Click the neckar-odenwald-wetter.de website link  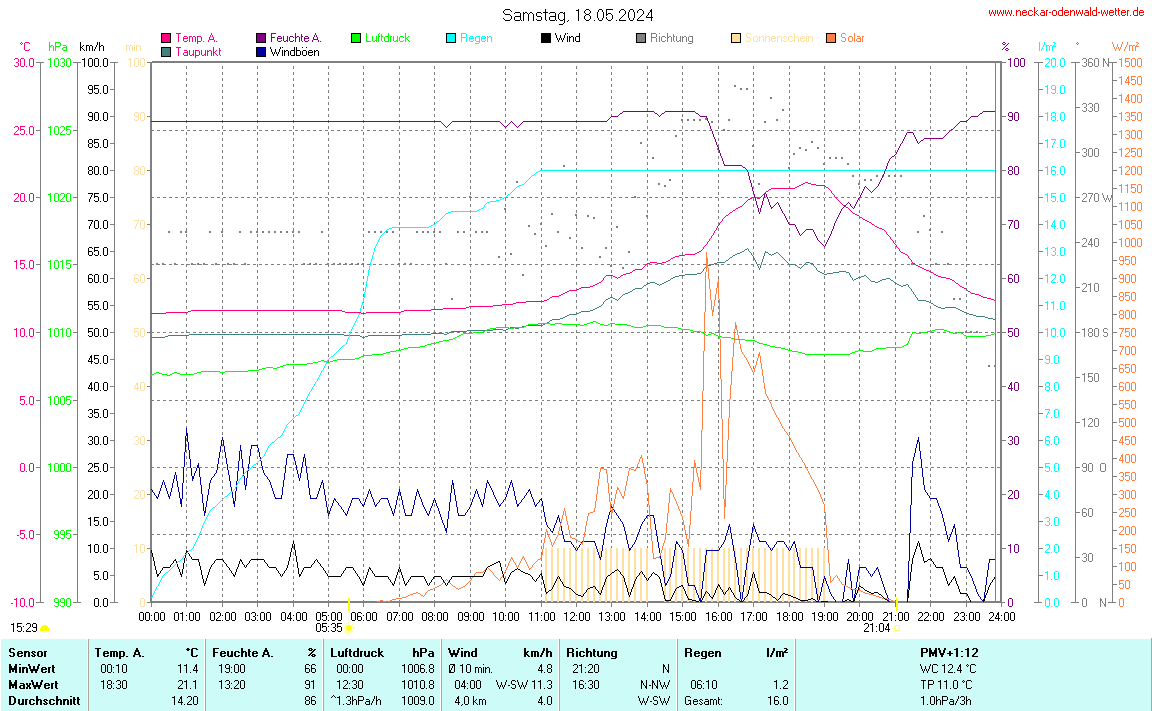click(x=1065, y=12)
